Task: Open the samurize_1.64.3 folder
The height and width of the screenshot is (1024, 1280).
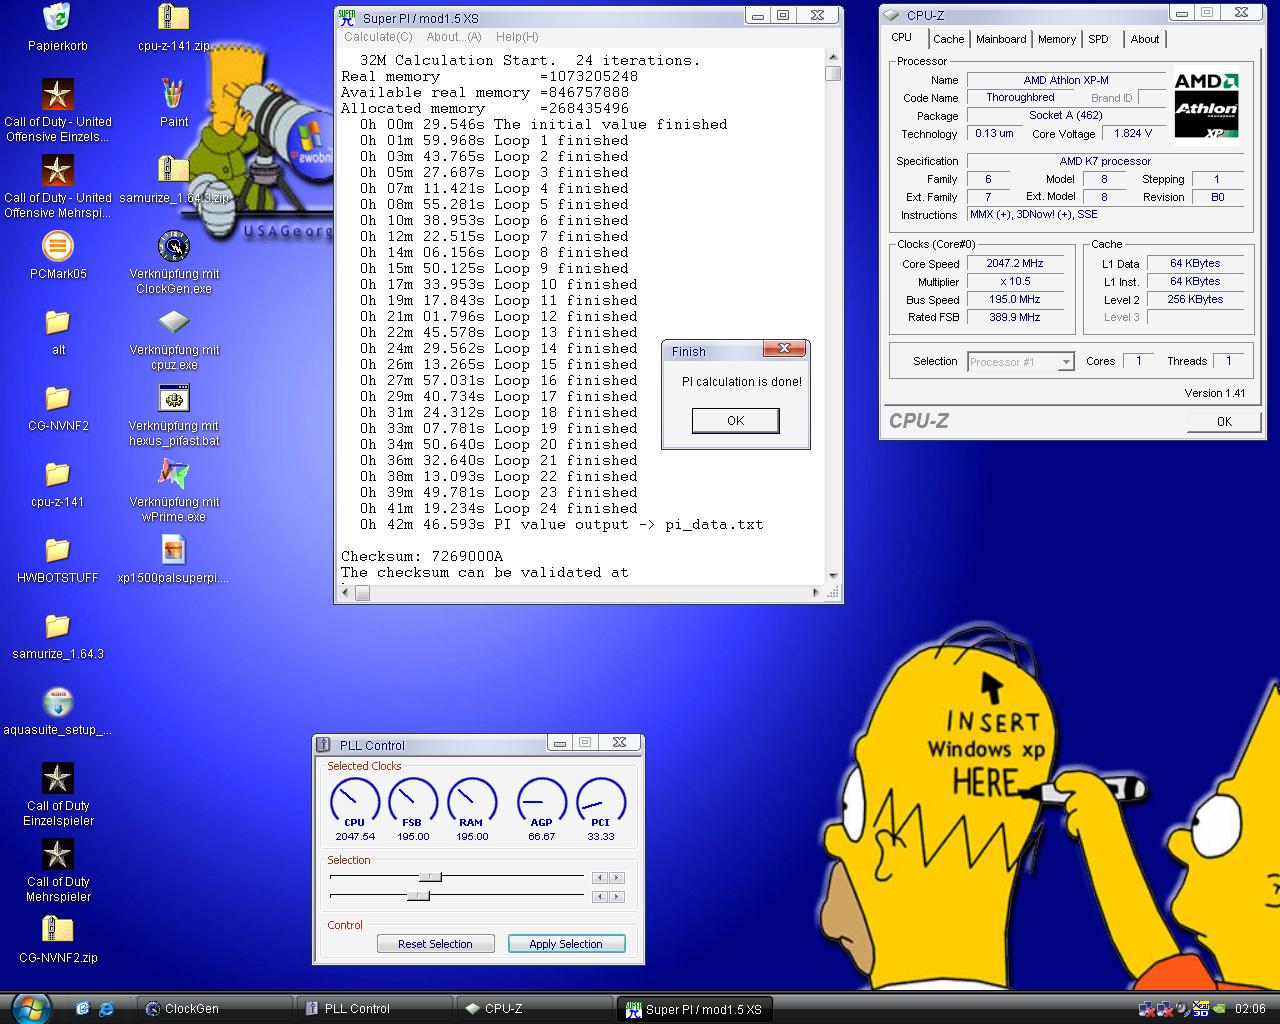Action: pos(57,626)
